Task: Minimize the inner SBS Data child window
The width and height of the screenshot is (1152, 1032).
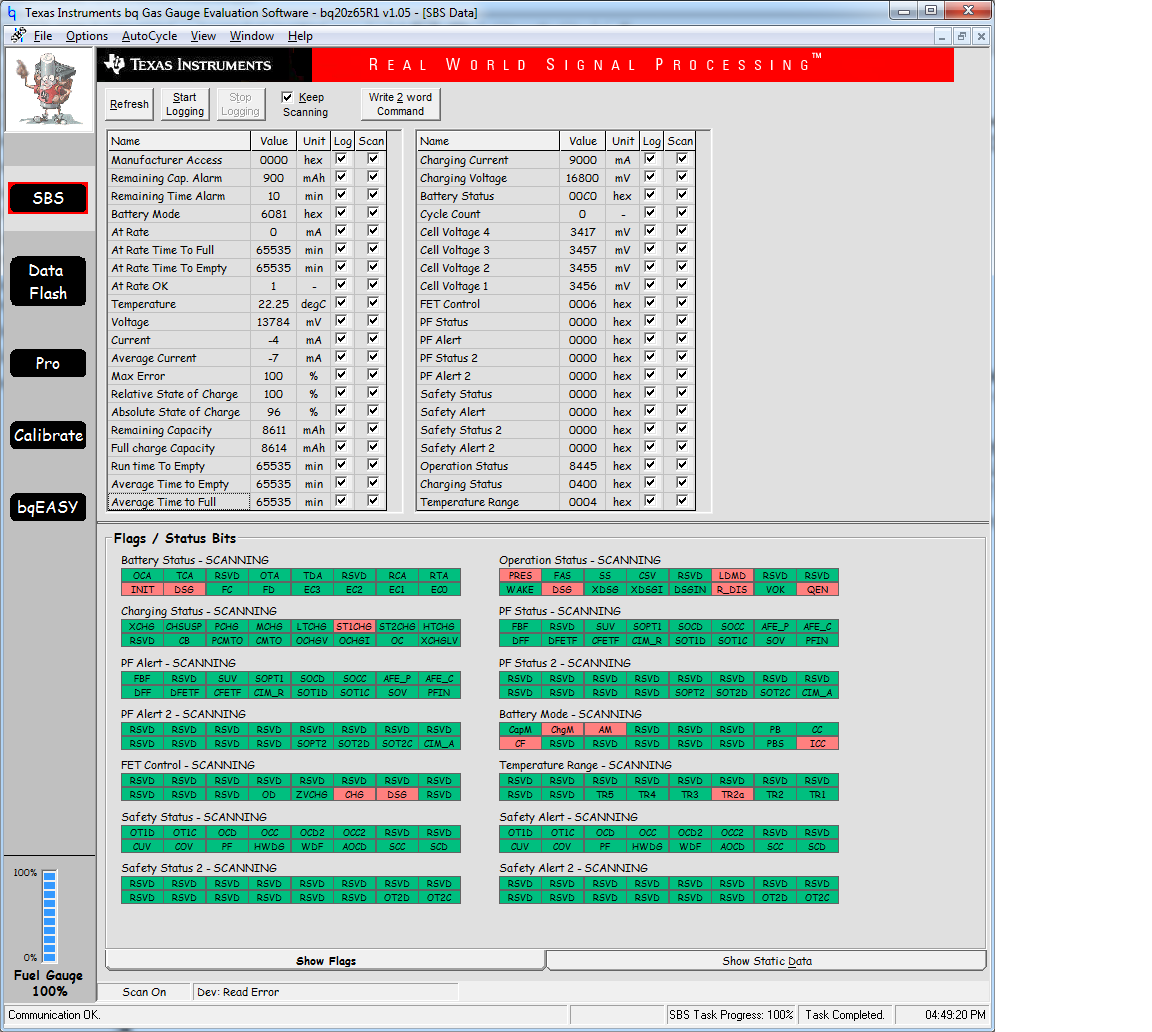Action: [943, 36]
